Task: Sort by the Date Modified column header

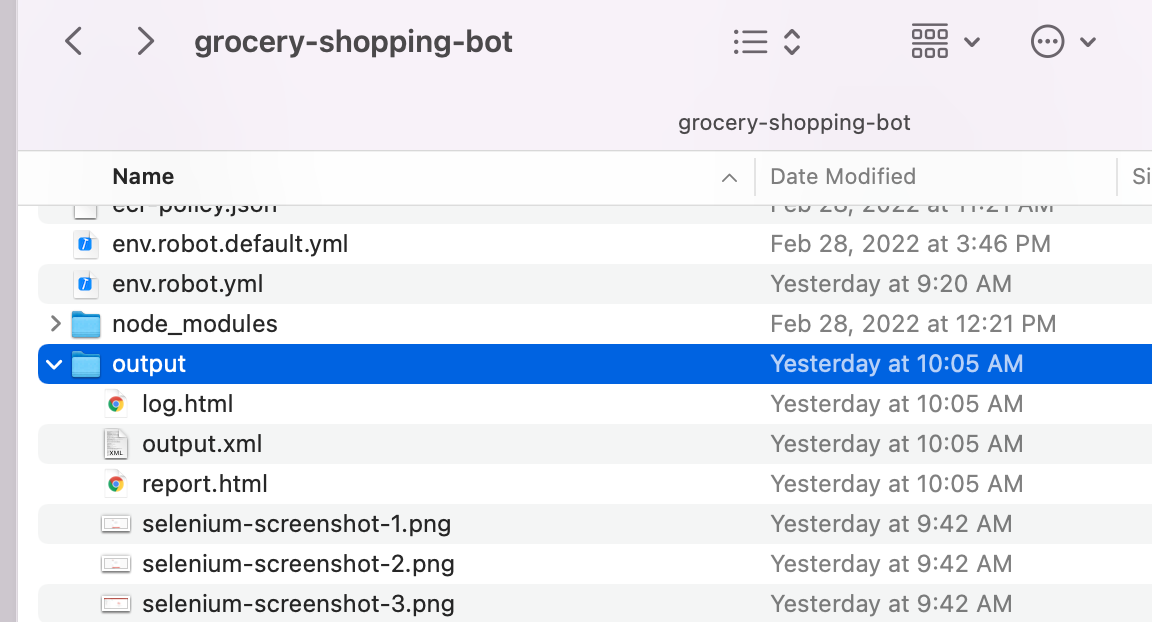Action: point(843,176)
